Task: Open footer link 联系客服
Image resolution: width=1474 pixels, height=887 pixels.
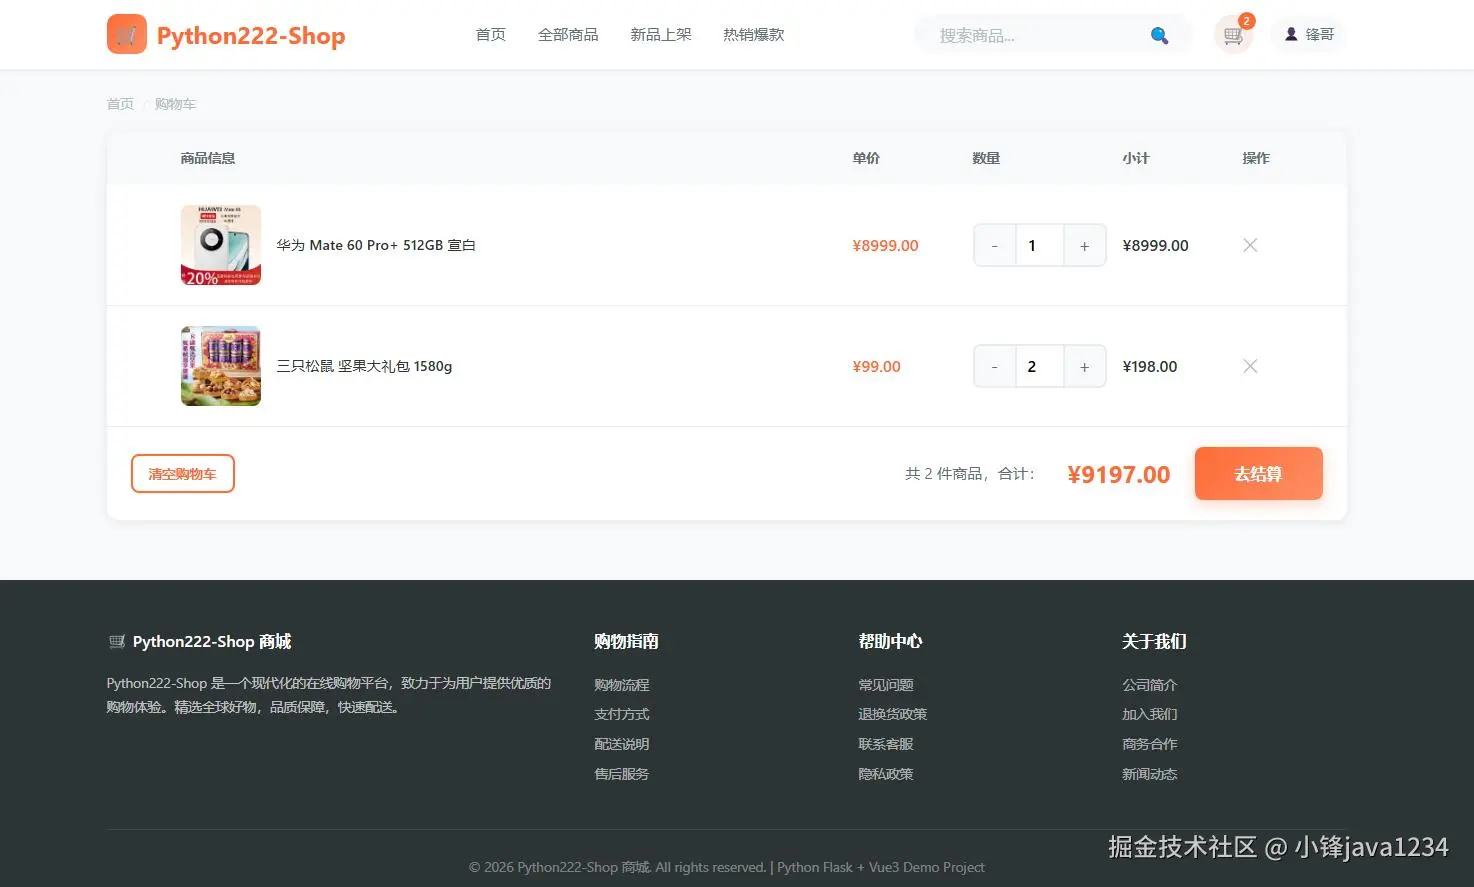Action: click(x=886, y=744)
